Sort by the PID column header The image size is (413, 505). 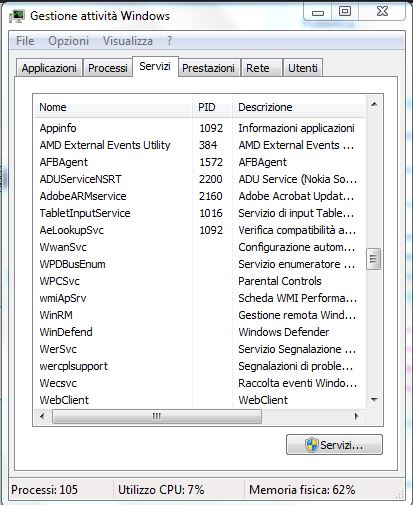[x=212, y=107]
